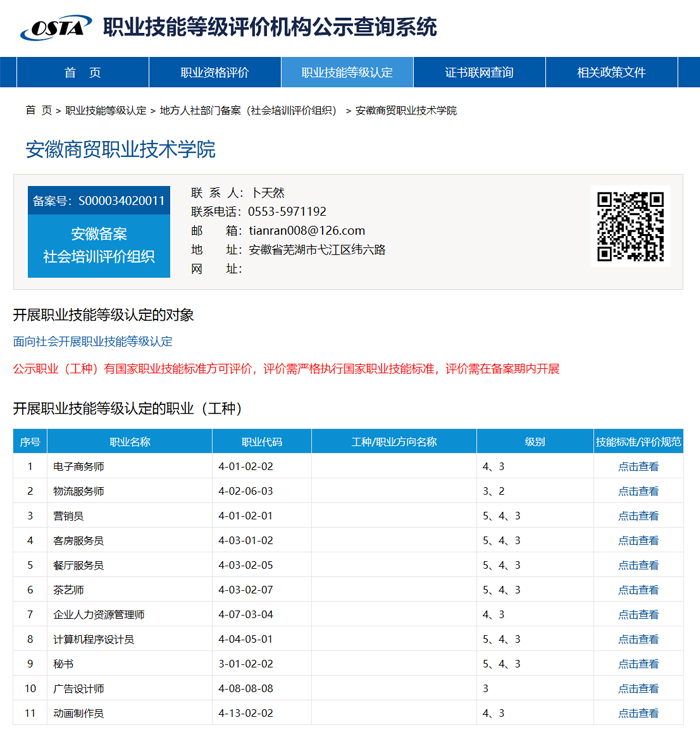Click column header 级别
The height and width of the screenshot is (729, 700).
click(x=535, y=442)
